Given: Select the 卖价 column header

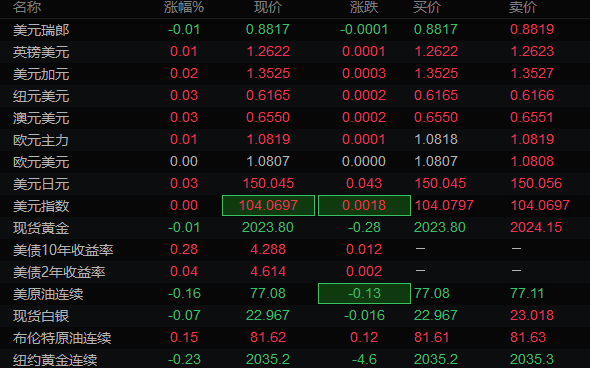Looking at the screenshot, I should point(523,7).
